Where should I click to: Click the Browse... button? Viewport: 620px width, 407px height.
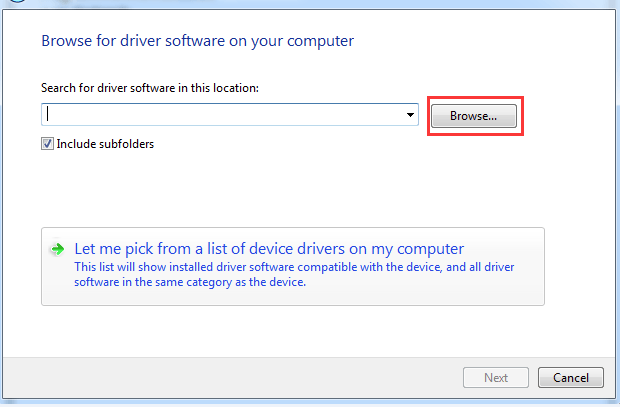[x=474, y=116]
